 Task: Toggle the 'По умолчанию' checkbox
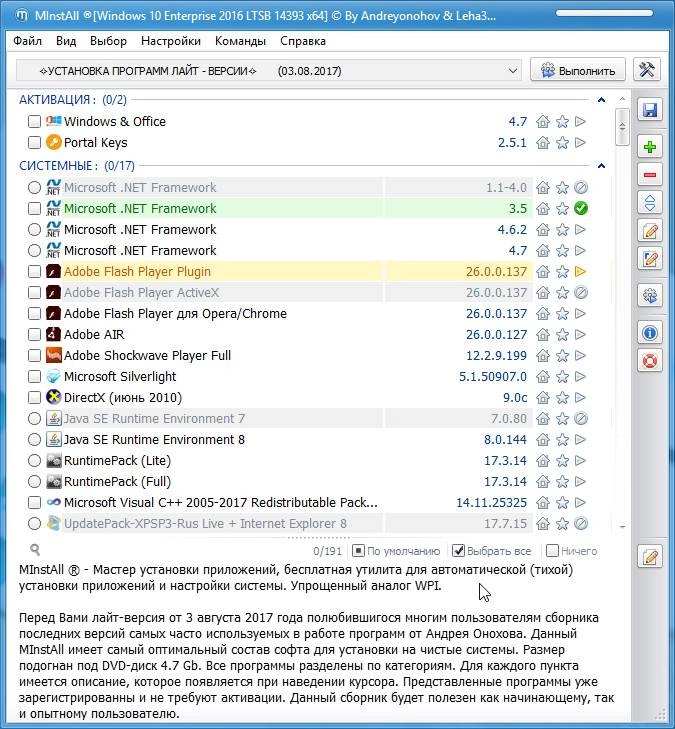(358, 551)
